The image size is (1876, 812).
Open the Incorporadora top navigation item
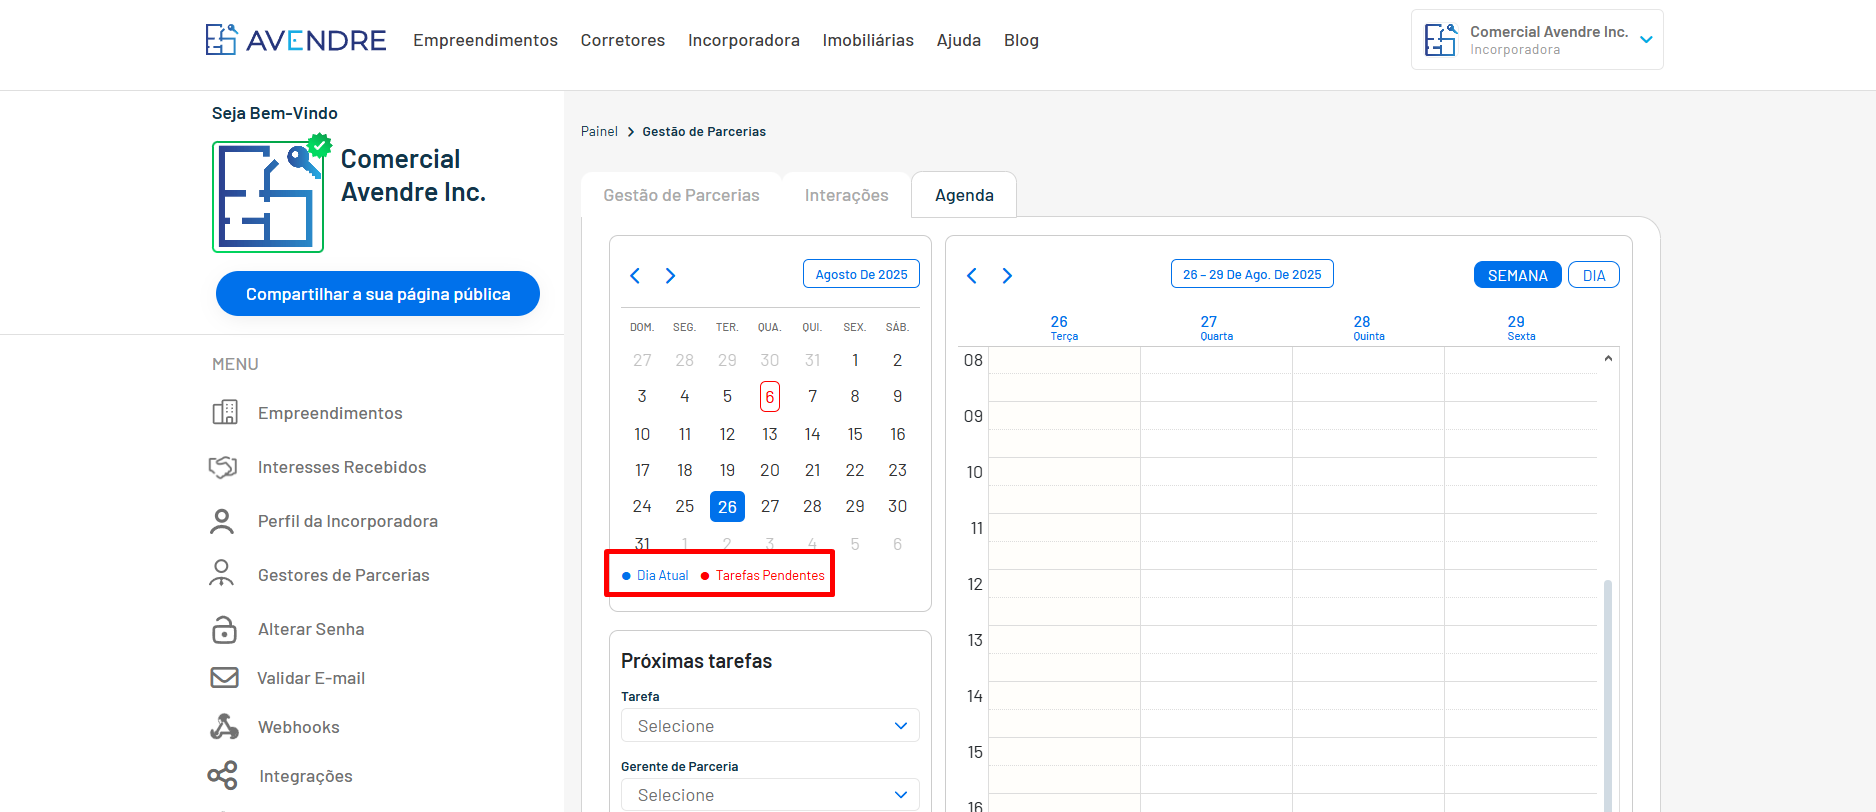pyautogui.click(x=744, y=40)
